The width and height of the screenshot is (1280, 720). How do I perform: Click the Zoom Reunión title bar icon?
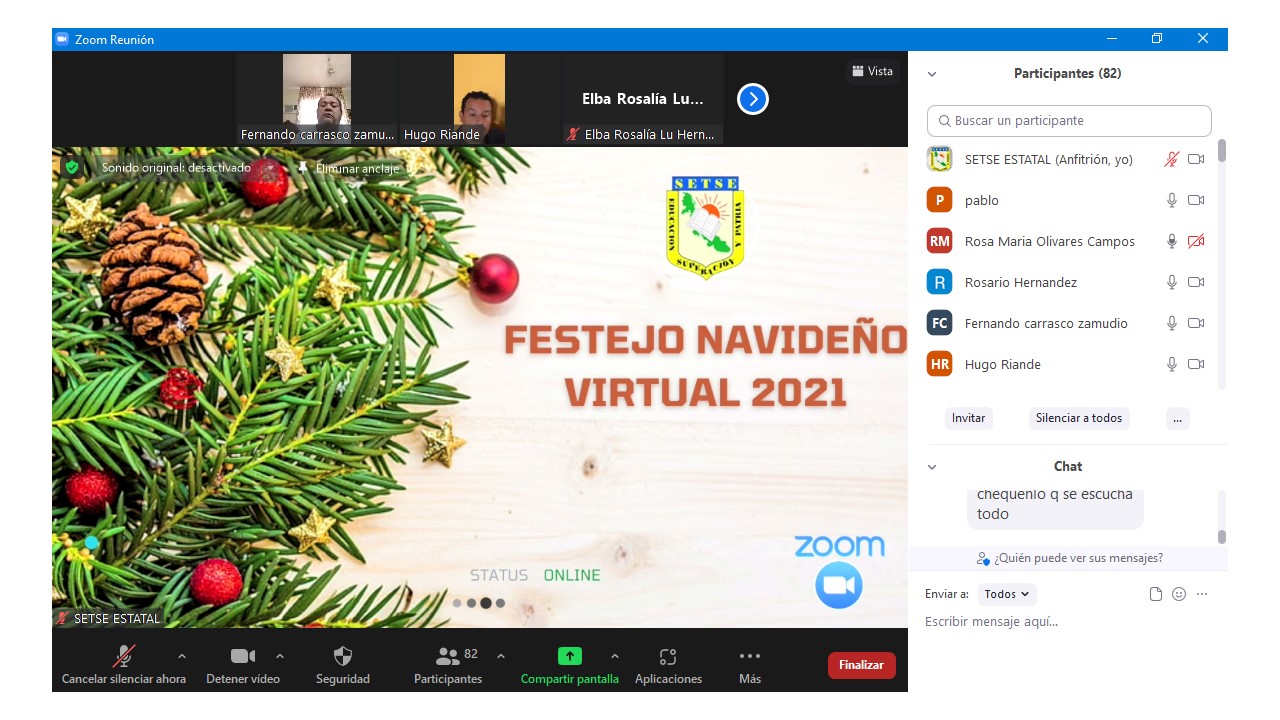61,39
